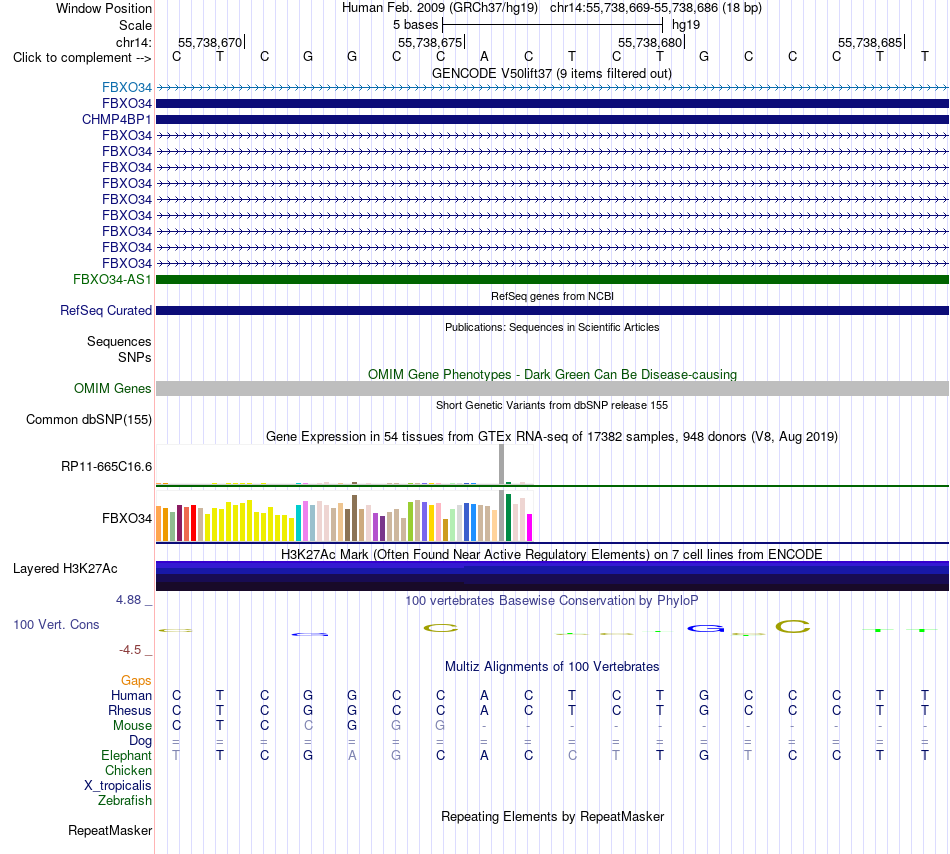The width and height of the screenshot is (950, 854).
Task: Open the GTEx Gene Expression in 54 tissues title
Action: coord(552,437)
